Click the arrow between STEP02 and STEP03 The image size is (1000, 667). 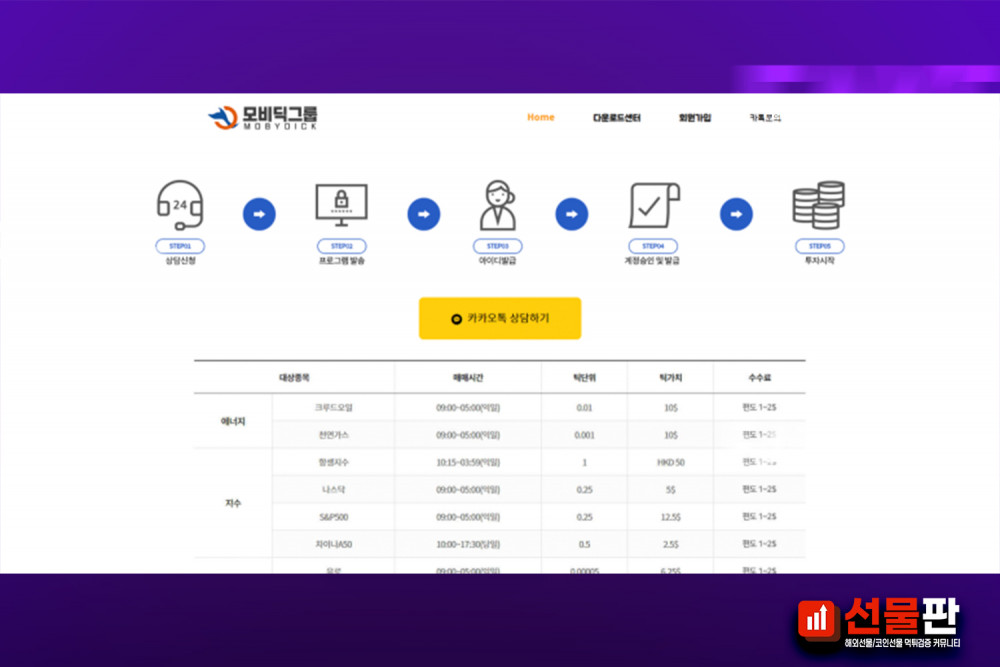pos(423,214)
